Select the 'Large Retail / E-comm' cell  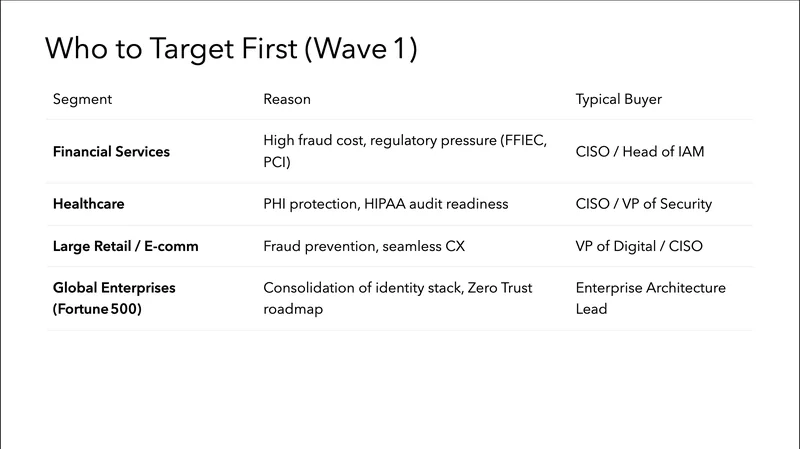pyautogui.click(x=125, y=246)
